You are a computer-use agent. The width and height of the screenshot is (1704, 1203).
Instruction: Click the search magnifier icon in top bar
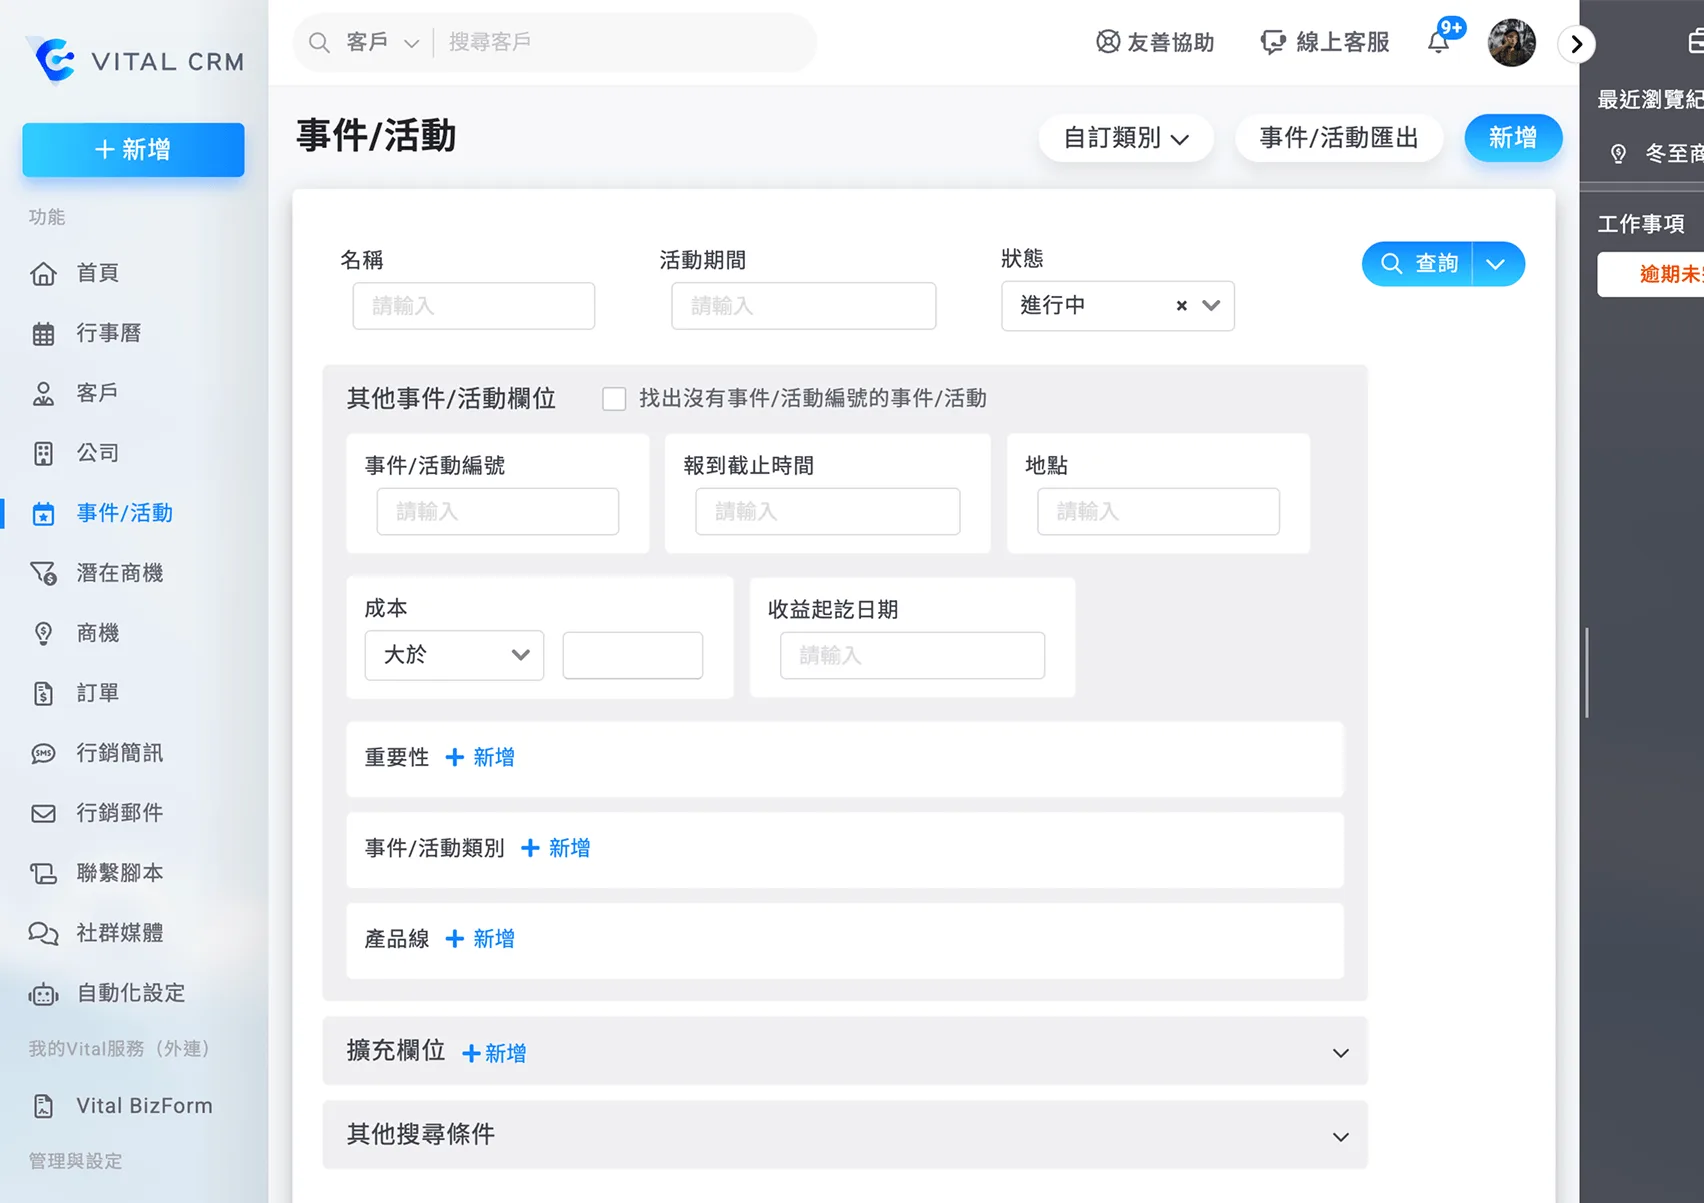tap(319, 42)
